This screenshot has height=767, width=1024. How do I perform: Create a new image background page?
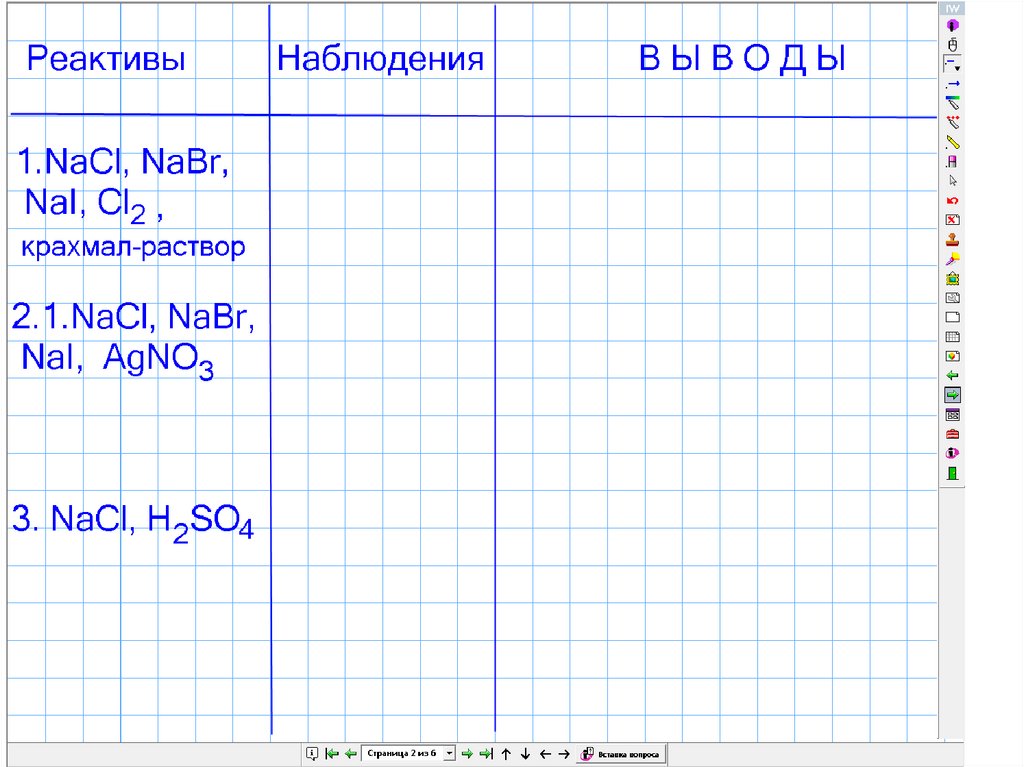952,357
